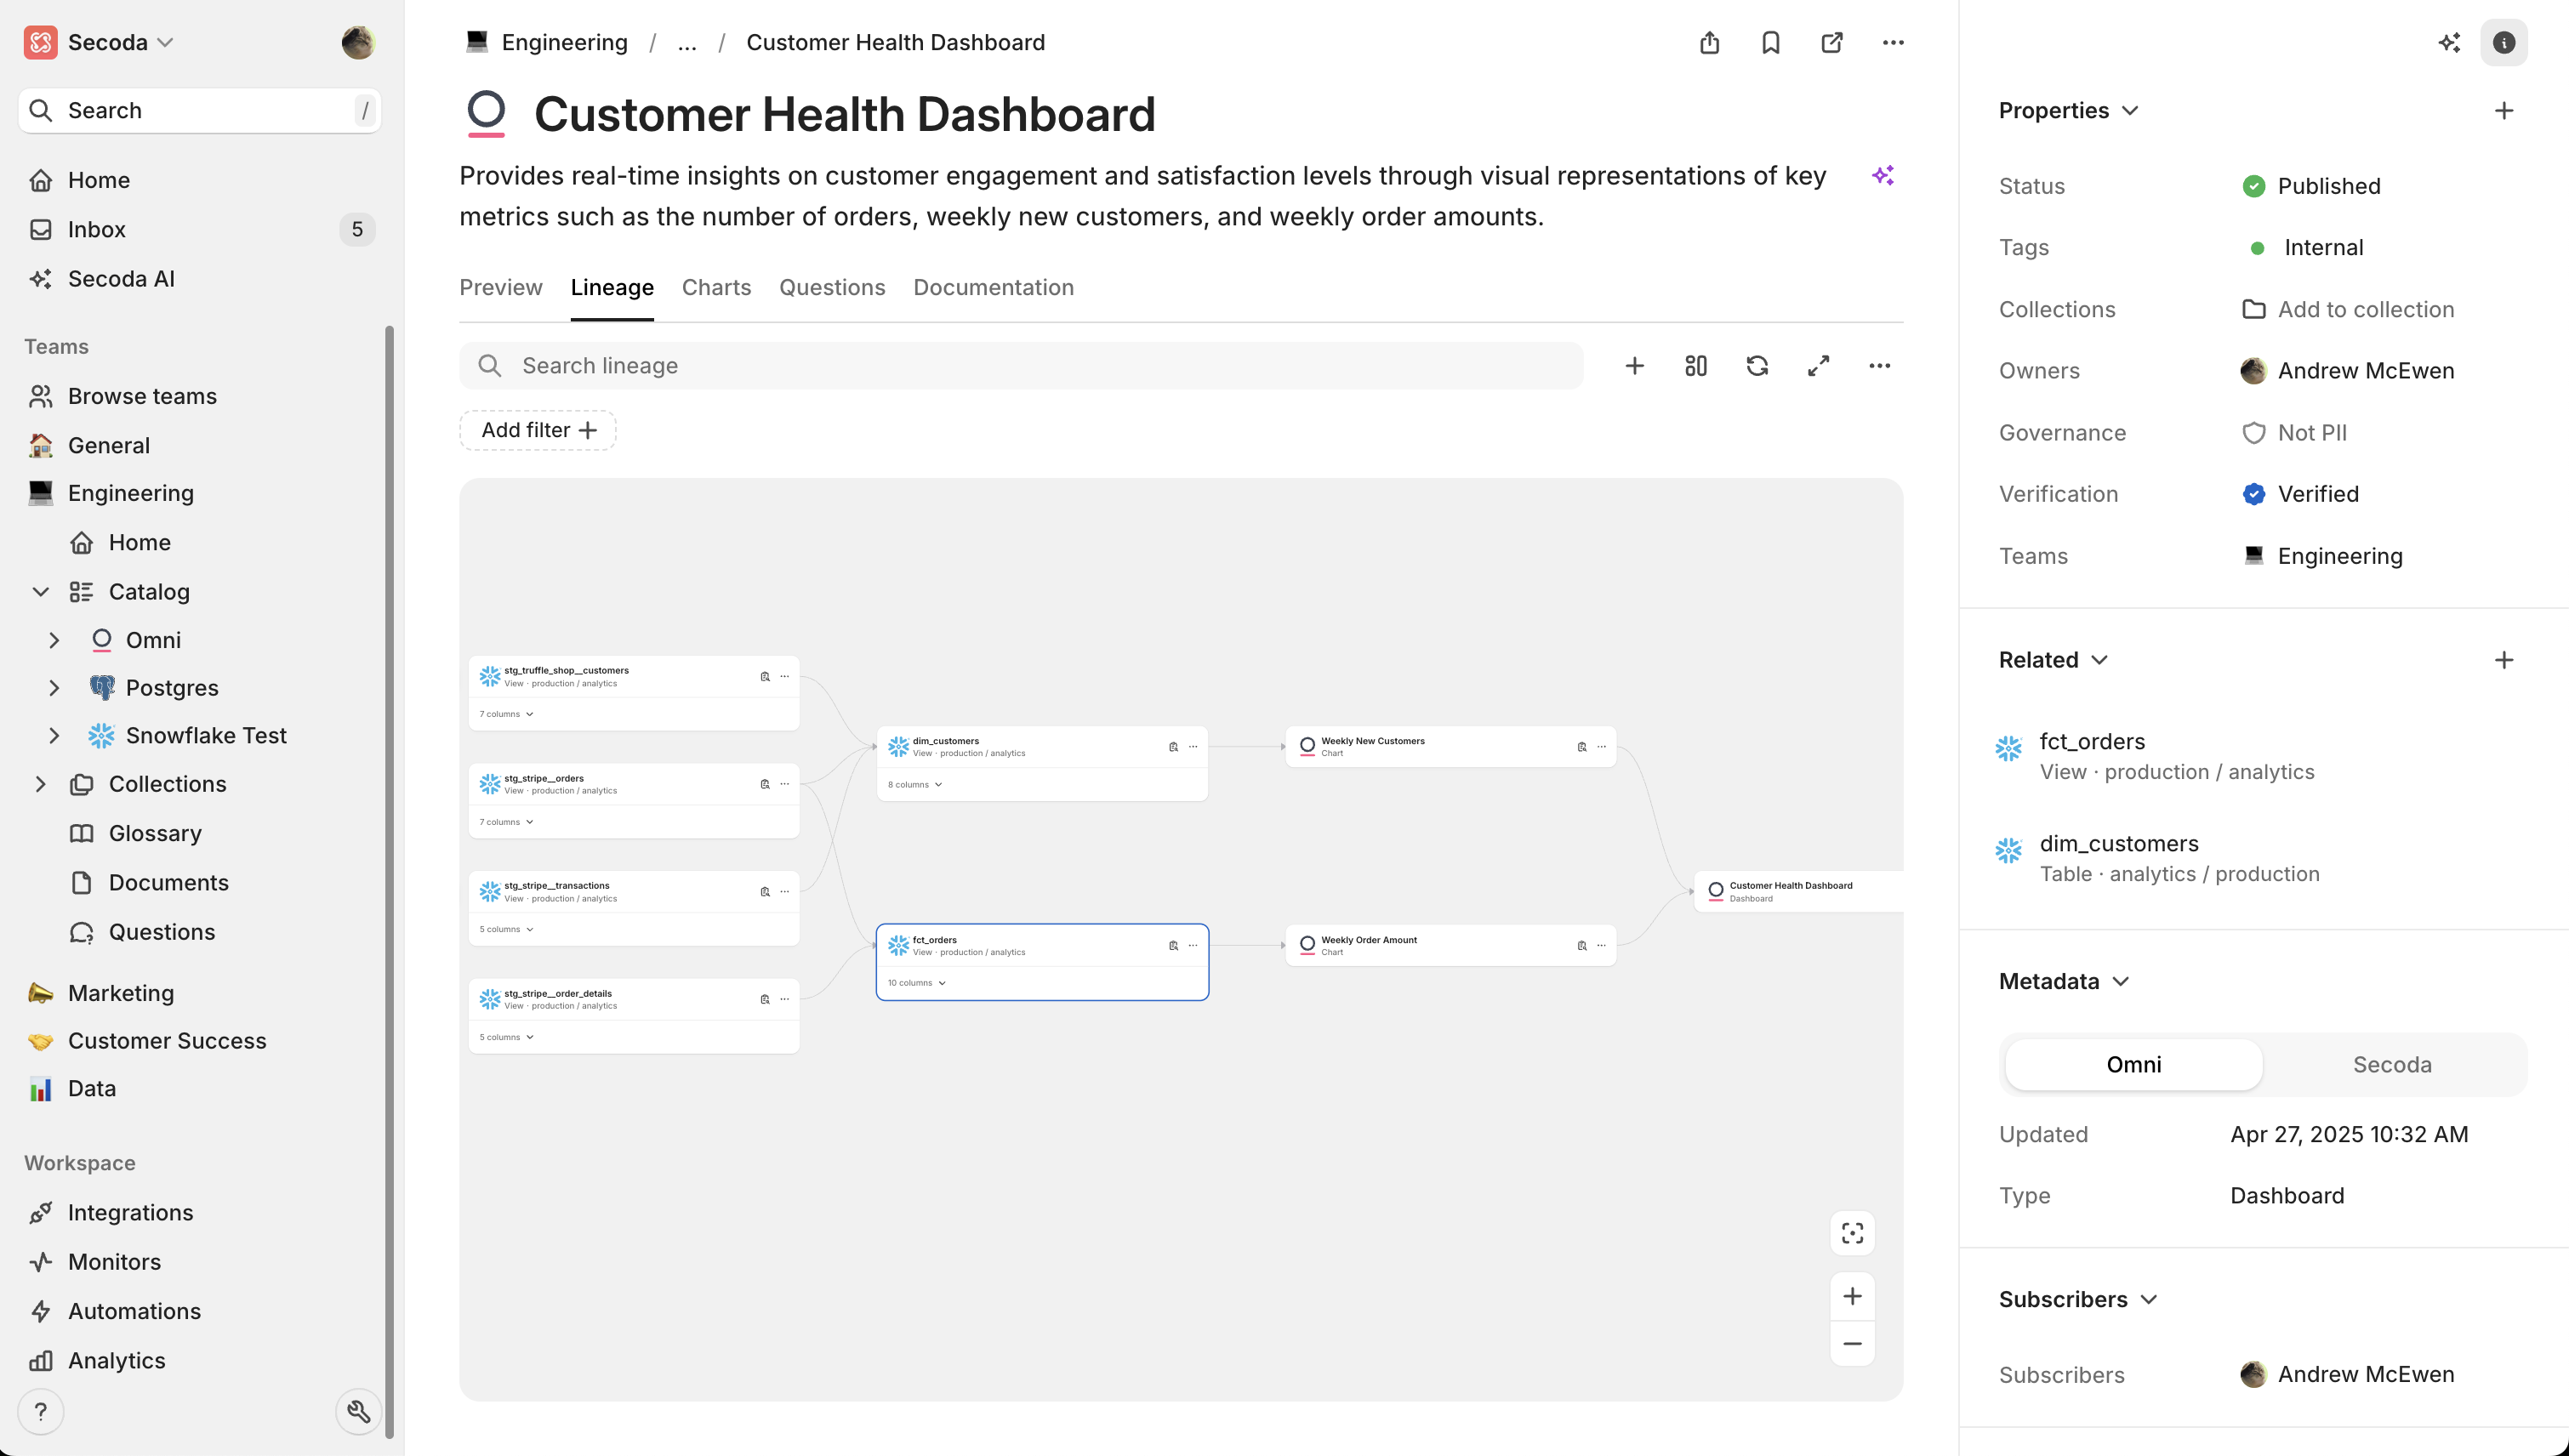Open dashboard in external link icon
2569x1456 pixels.
(1831, 42)
